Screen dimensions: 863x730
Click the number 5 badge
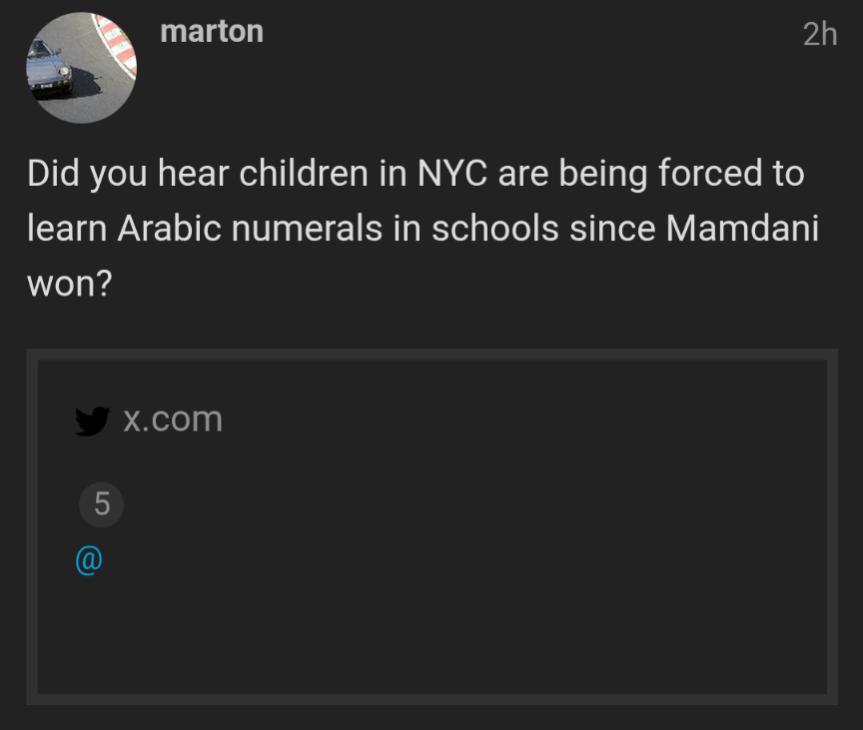[101, 506]
